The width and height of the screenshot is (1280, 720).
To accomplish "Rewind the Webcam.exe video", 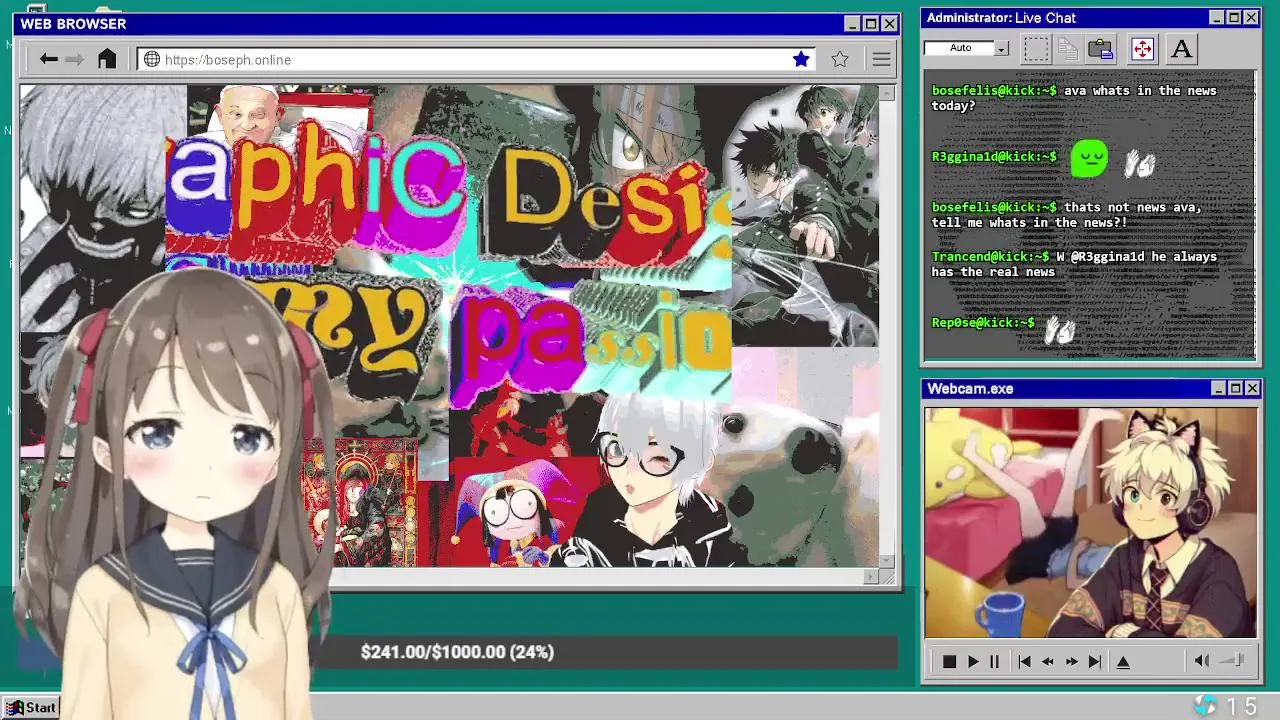I will [x=1048, y=661].
